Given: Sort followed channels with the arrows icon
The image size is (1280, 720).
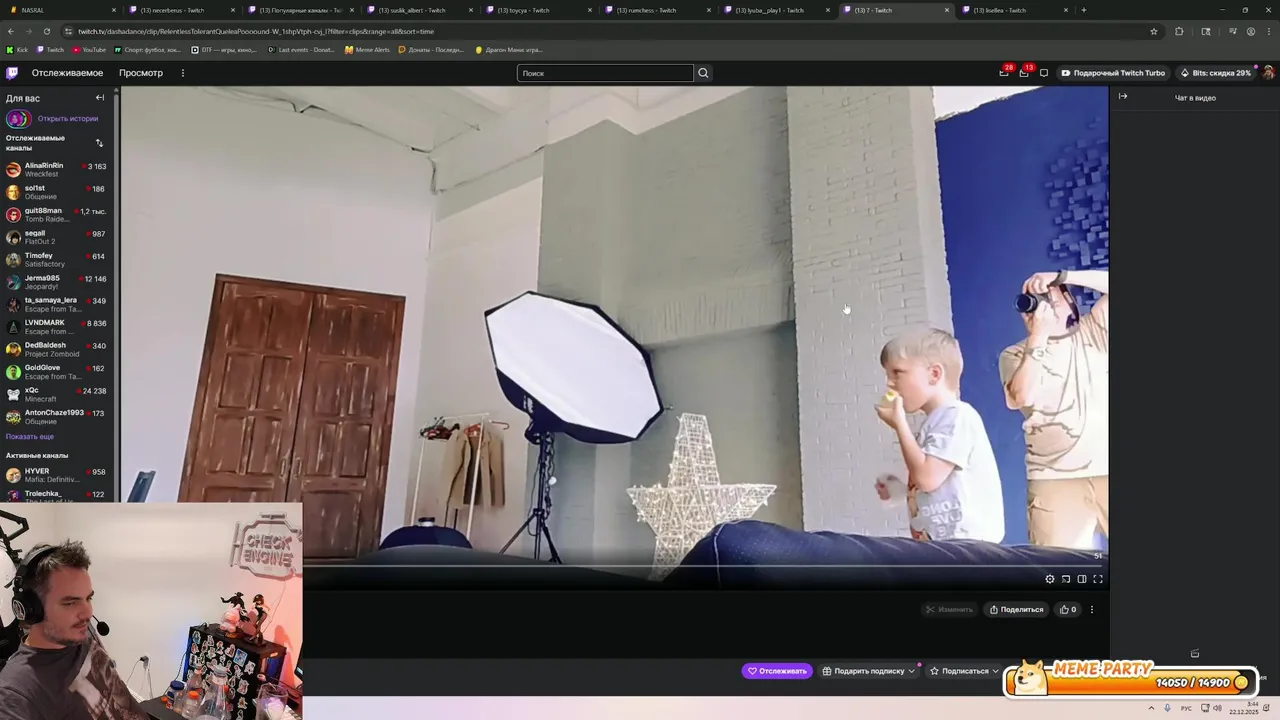Looking at the screenshot, I should (x=99, y=143).
